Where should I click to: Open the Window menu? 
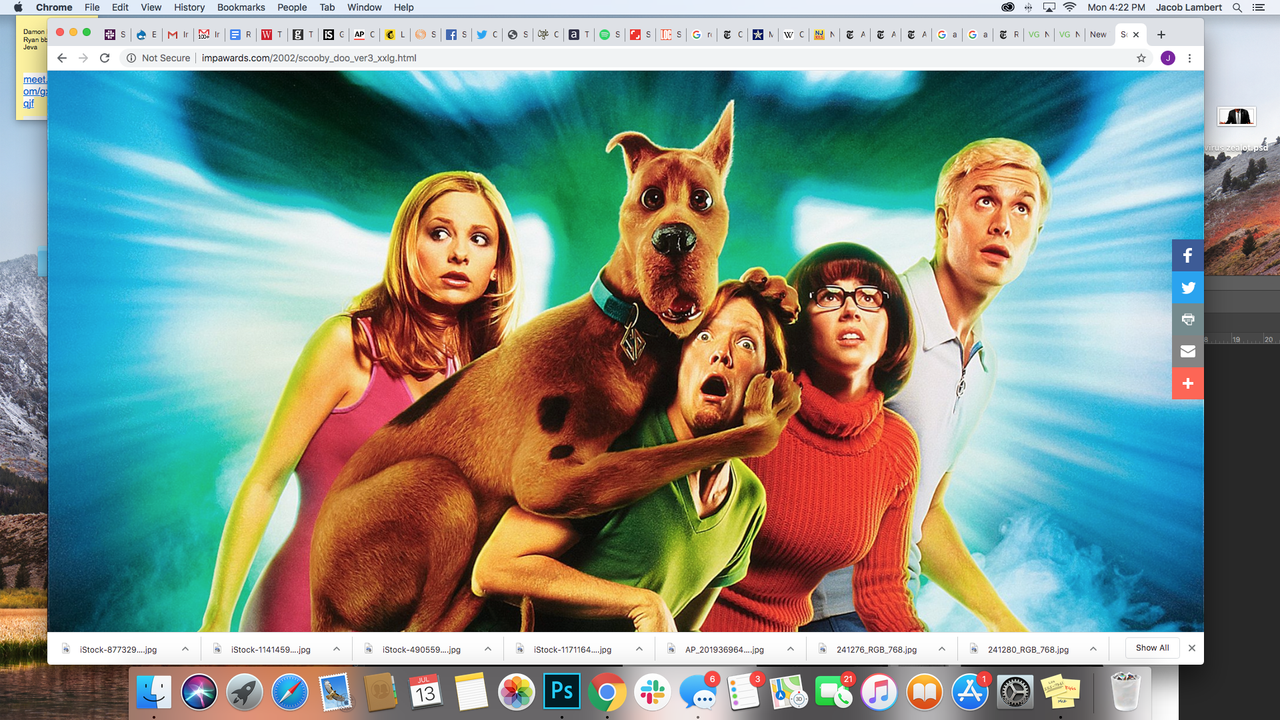click(364, 7)
